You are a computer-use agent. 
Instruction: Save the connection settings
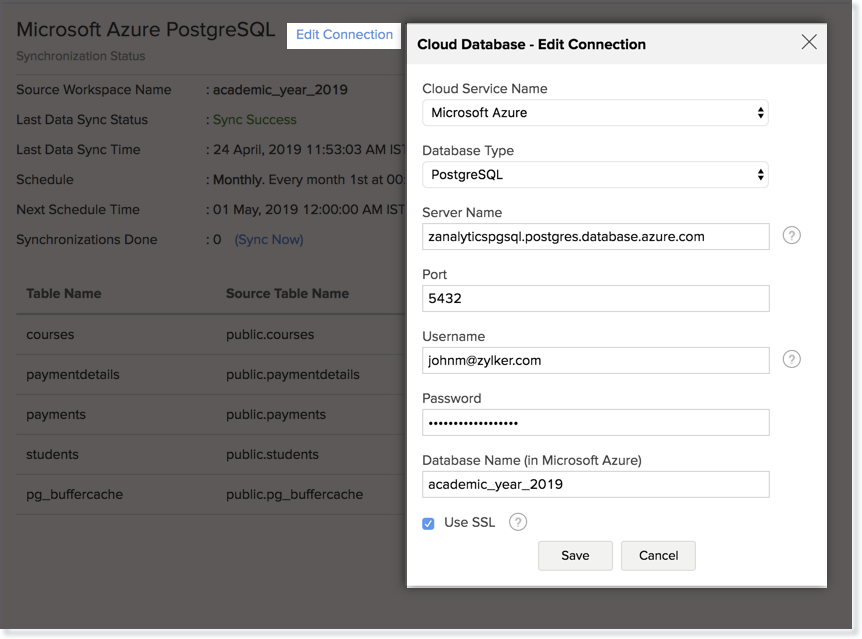click(575, 556)
